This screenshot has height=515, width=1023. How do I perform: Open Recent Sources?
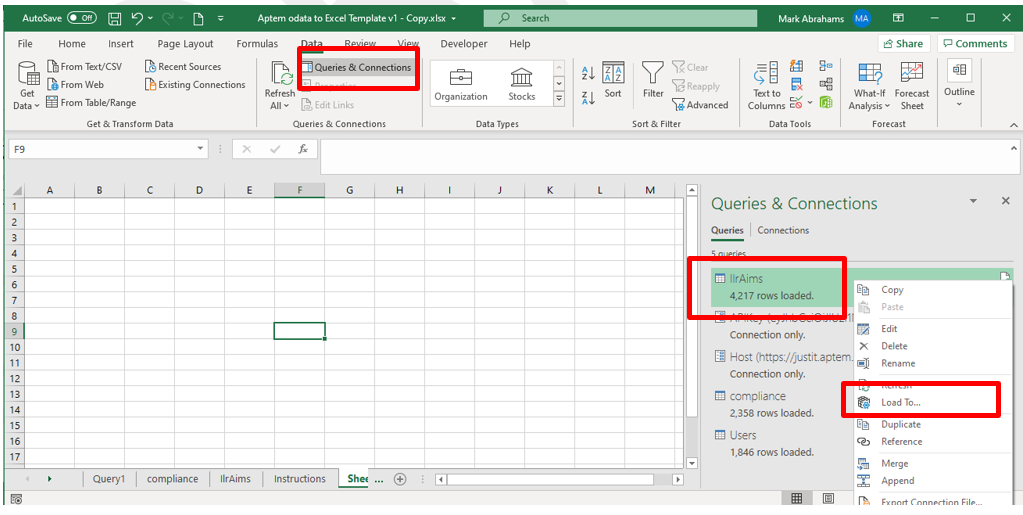[183, 67]
